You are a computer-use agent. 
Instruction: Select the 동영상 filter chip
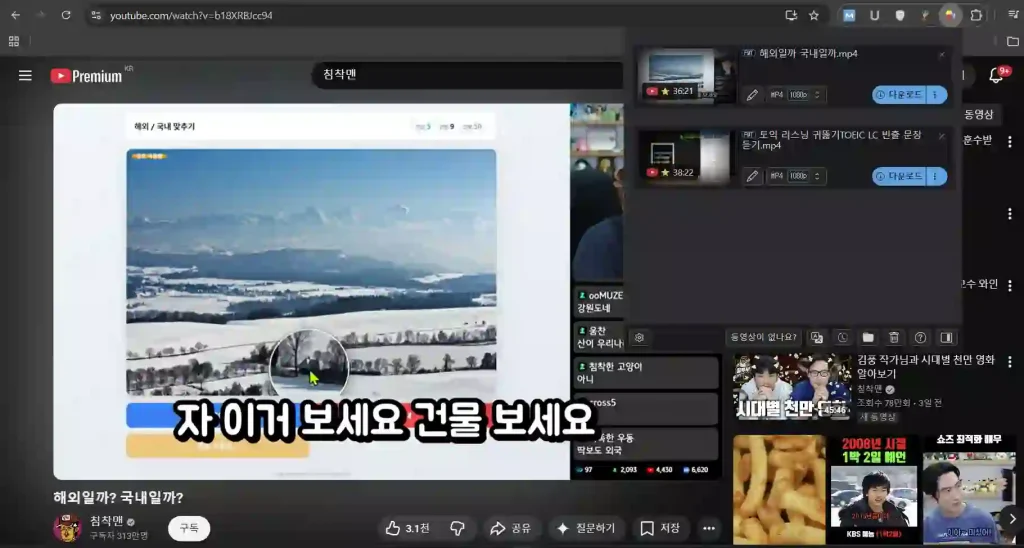[x=978, y=114]
